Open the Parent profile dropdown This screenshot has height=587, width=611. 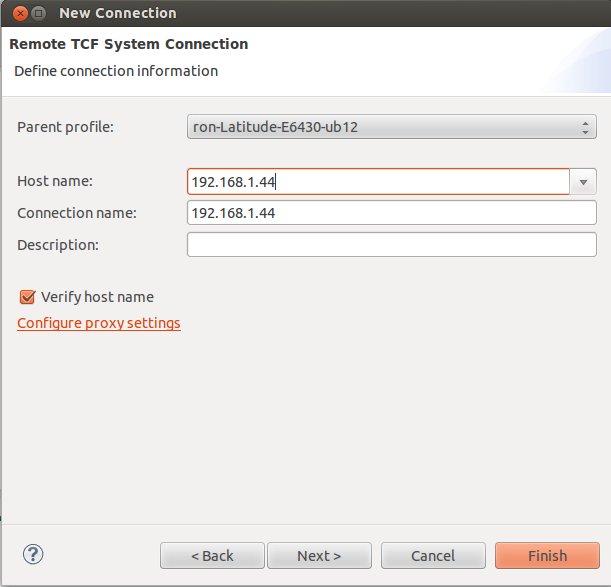[392, 127]
